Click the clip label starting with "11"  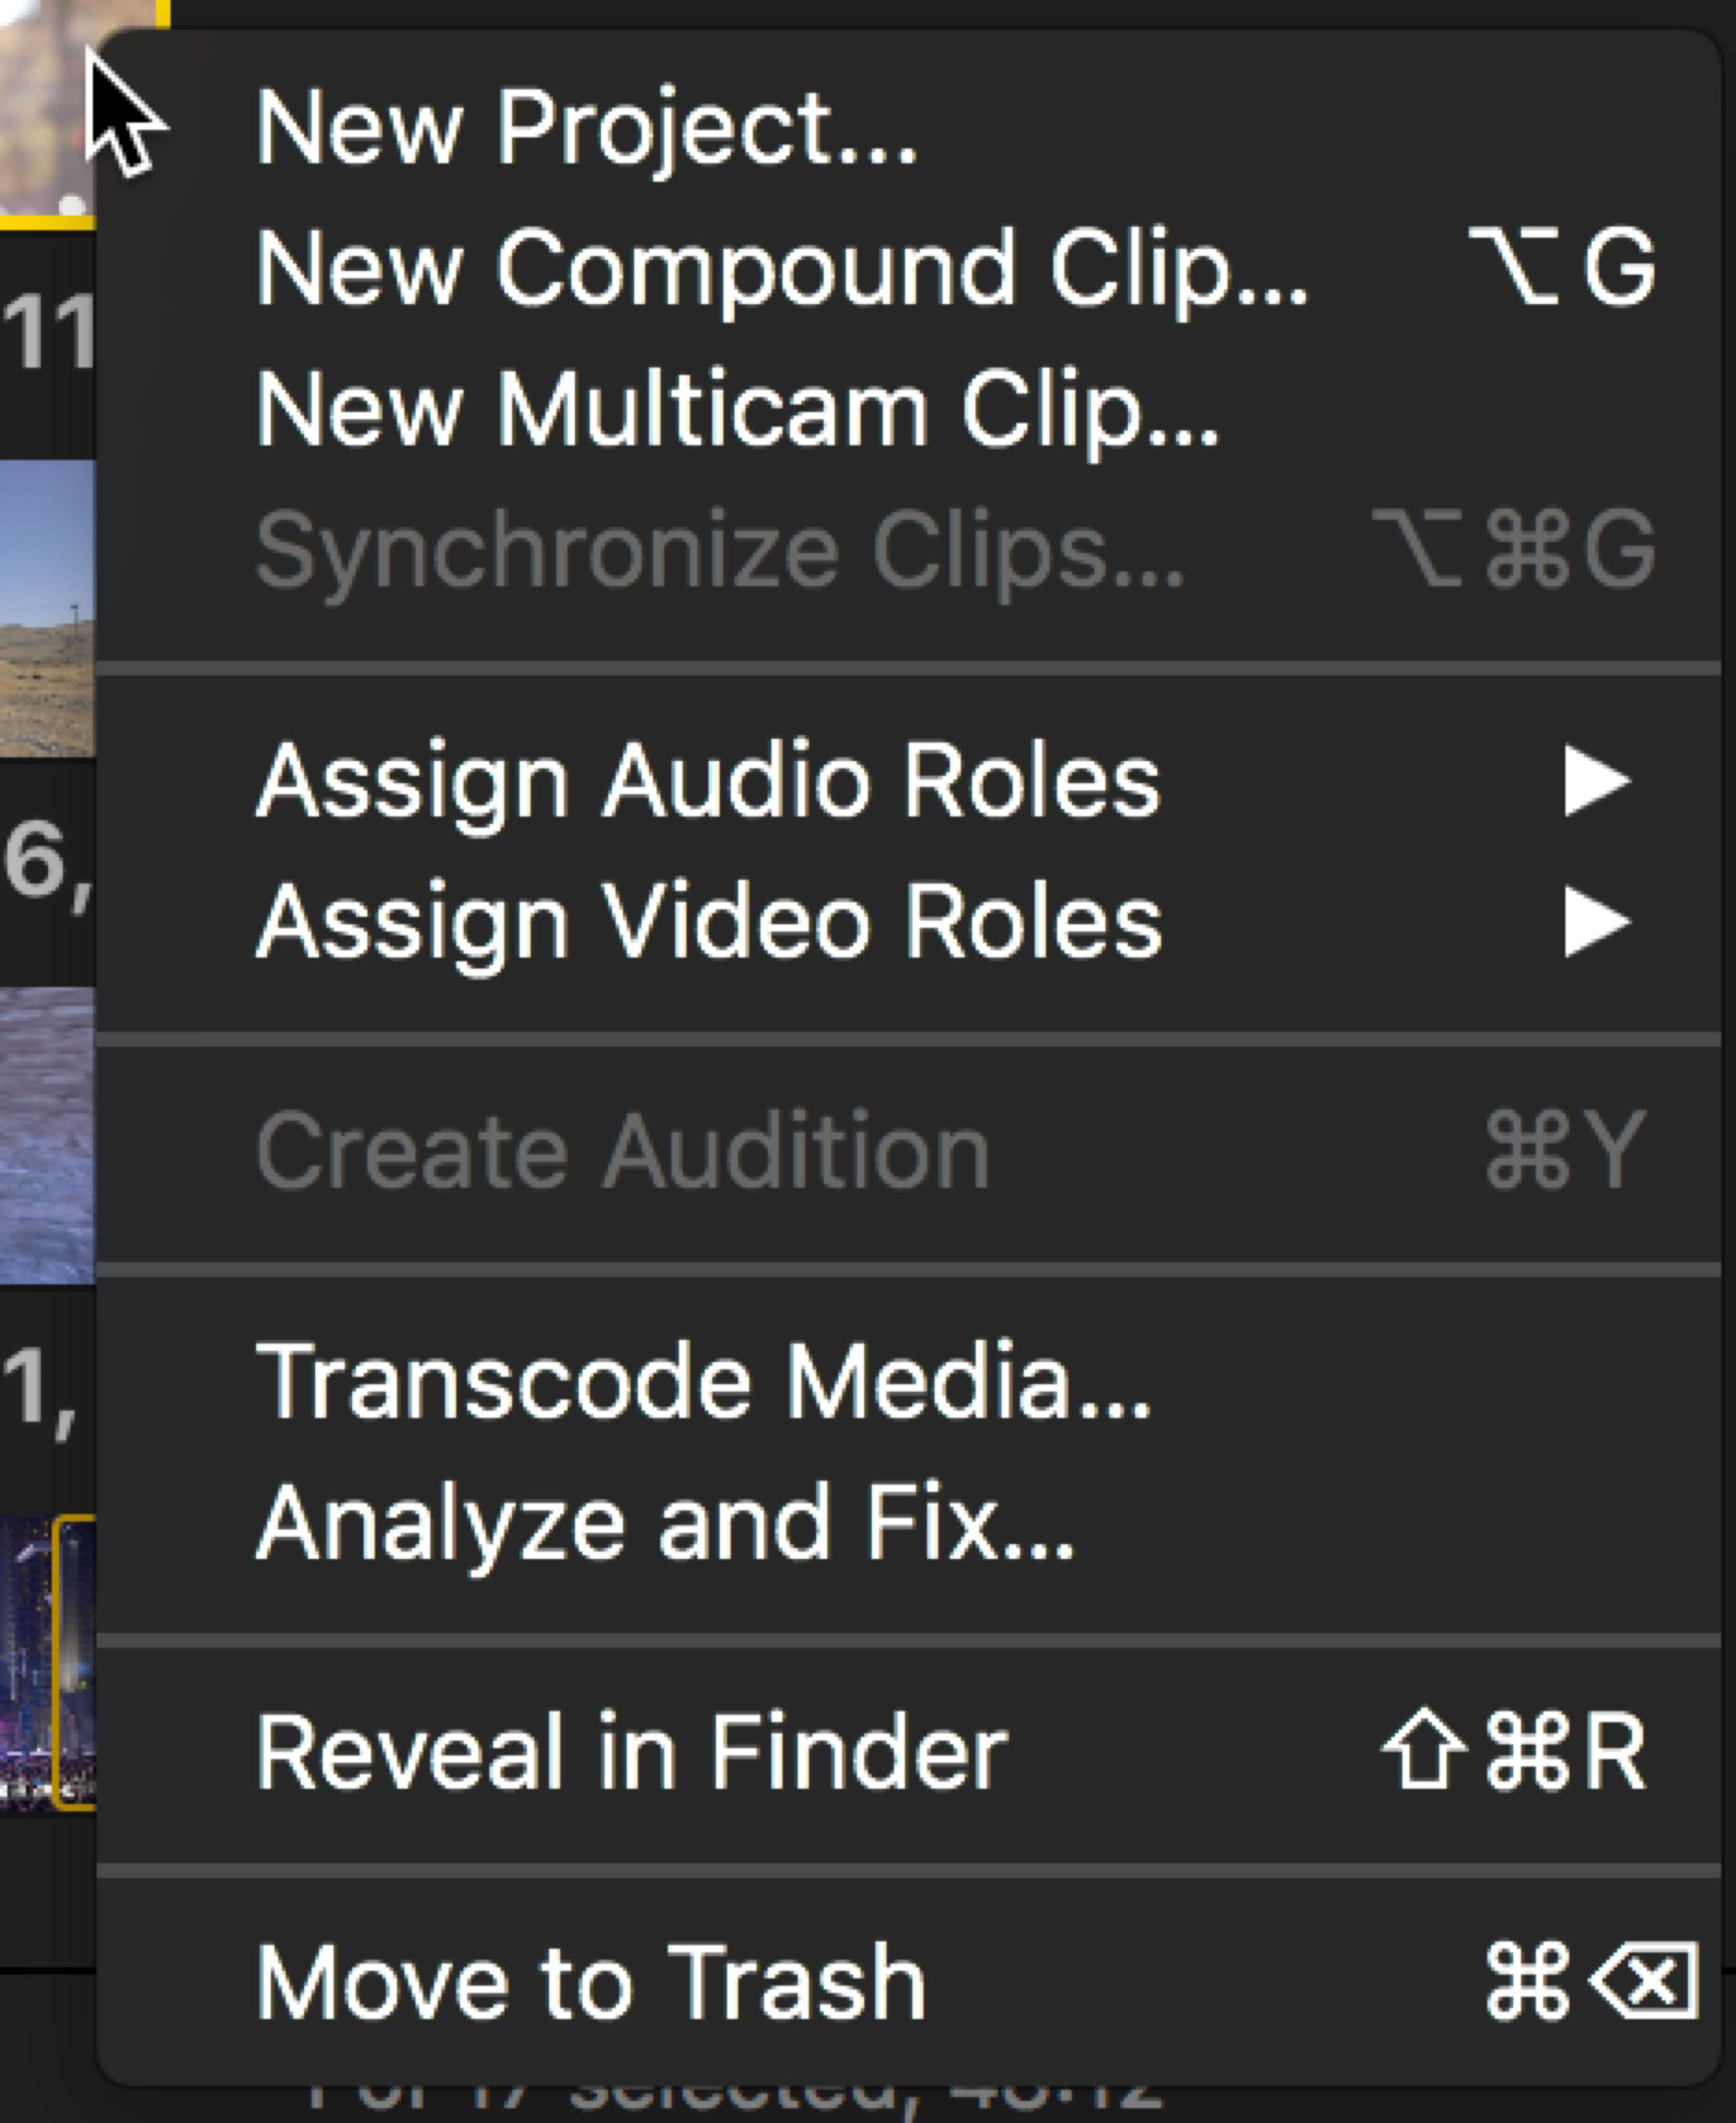tap(47, 333)
